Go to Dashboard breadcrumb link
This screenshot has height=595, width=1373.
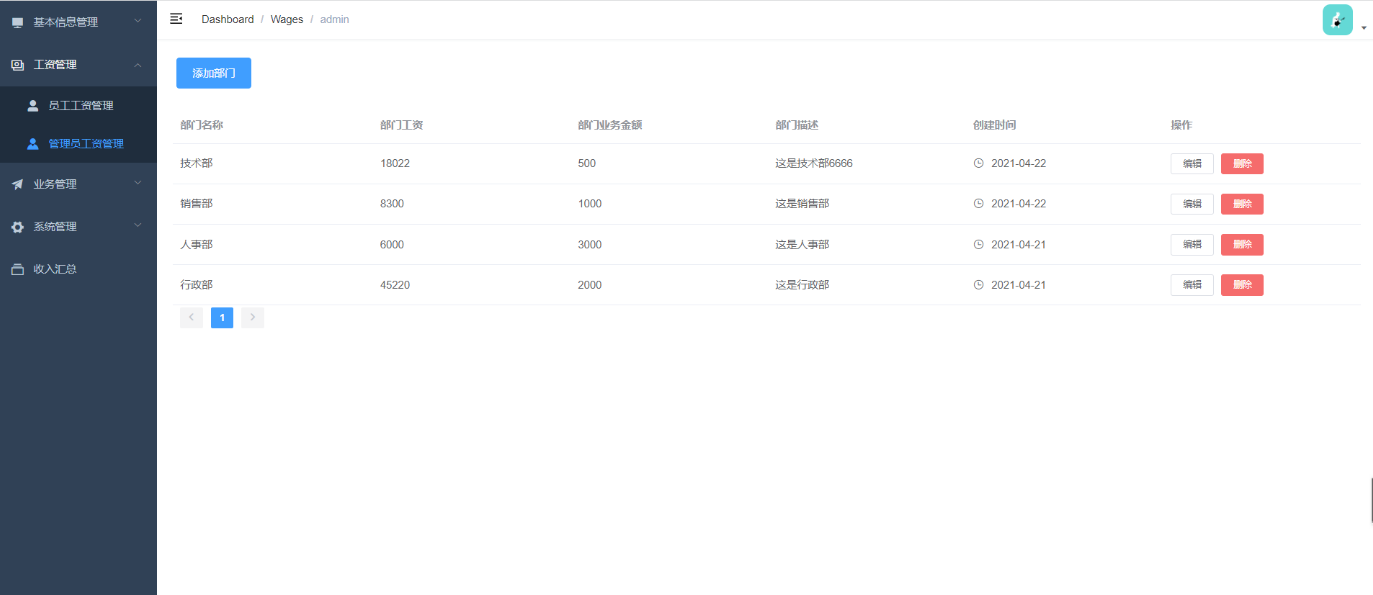[x=228, y=19]
